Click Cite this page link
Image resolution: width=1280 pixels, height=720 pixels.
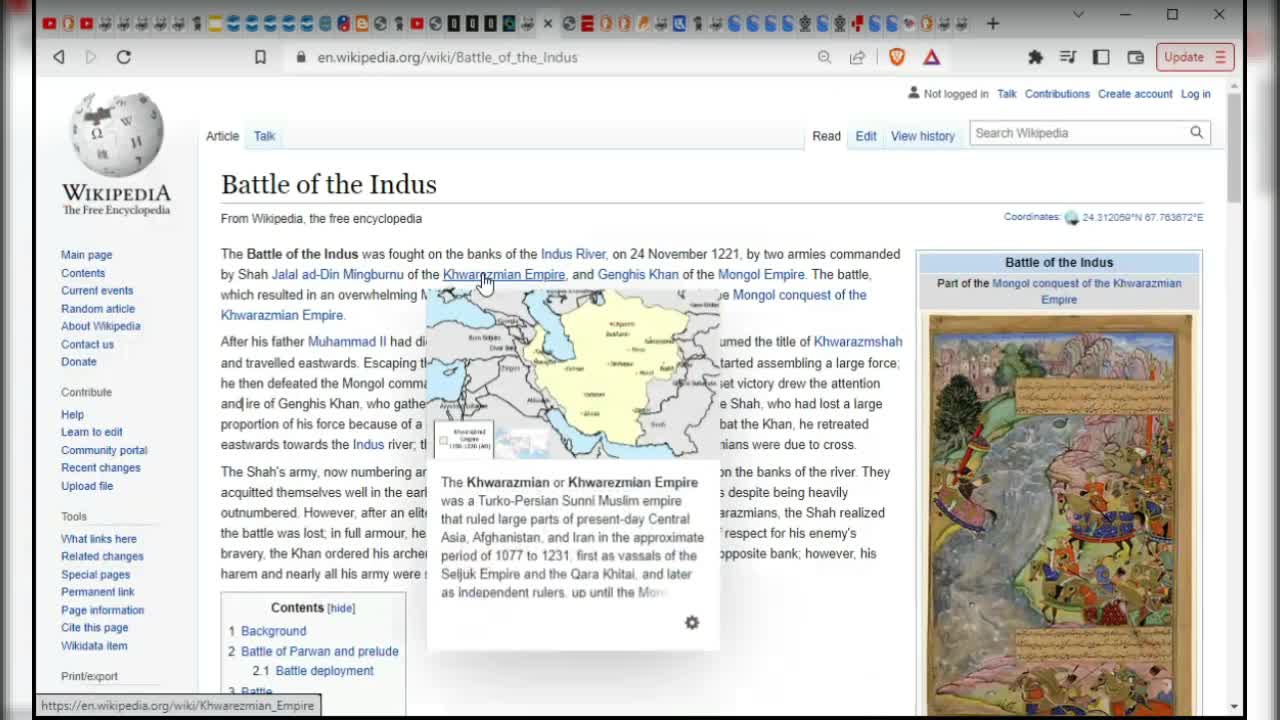95,628
